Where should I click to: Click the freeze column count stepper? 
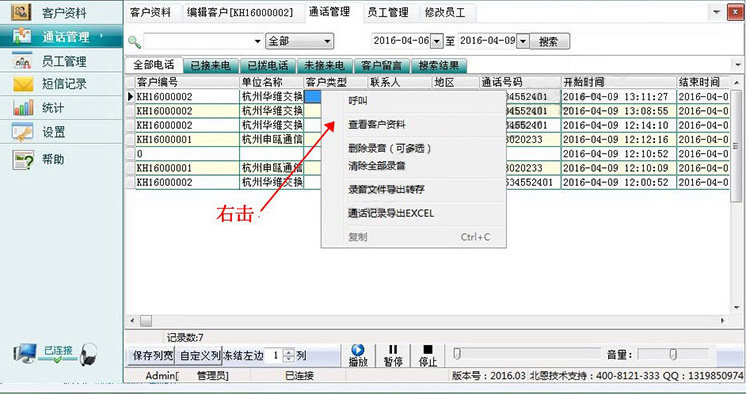point(288,355)
